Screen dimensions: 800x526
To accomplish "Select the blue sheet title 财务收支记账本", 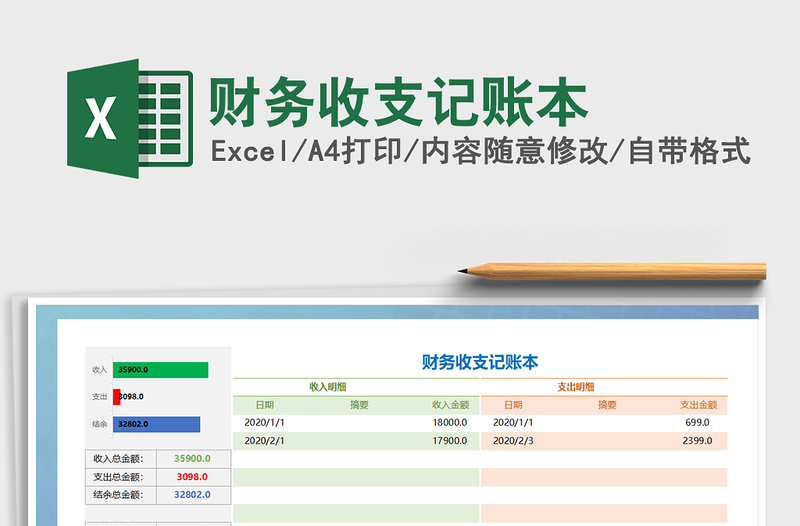I will point(480,362).
